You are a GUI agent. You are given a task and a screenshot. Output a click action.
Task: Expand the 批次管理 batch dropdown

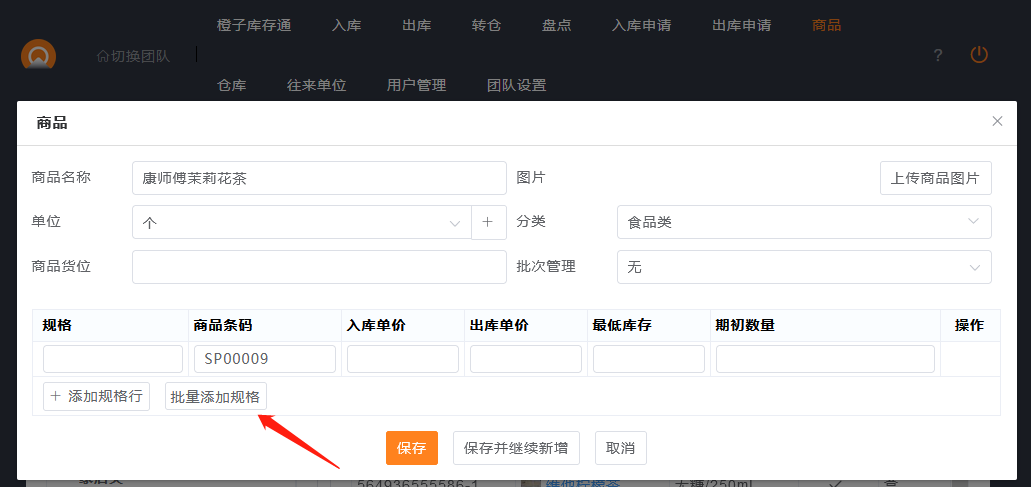click(x=803, y=267)
